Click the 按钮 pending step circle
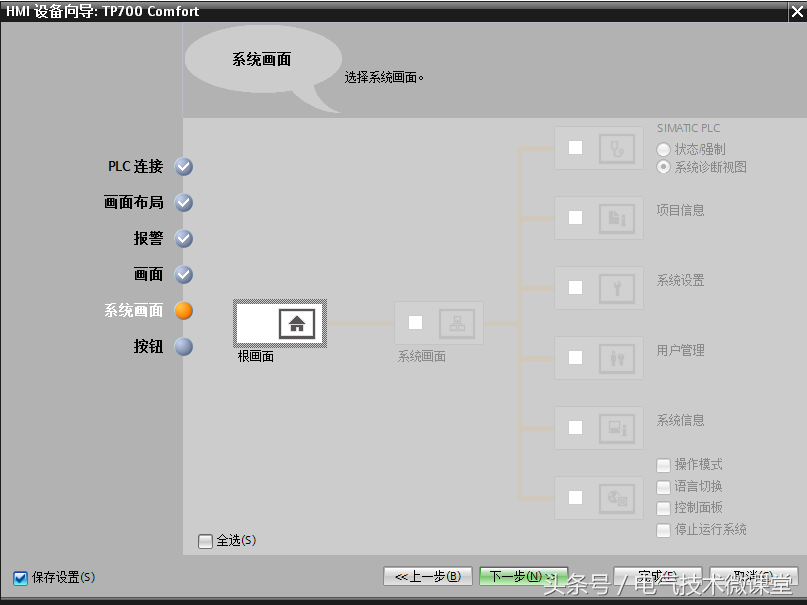 click(184, 347)
